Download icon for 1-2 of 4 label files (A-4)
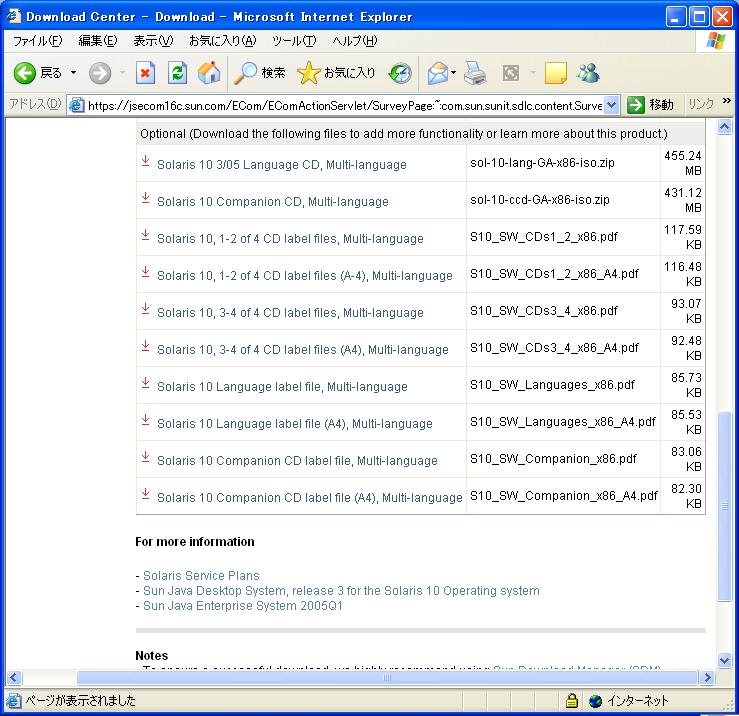Viewport: 739px width, 716px height. tap(146, 272)
